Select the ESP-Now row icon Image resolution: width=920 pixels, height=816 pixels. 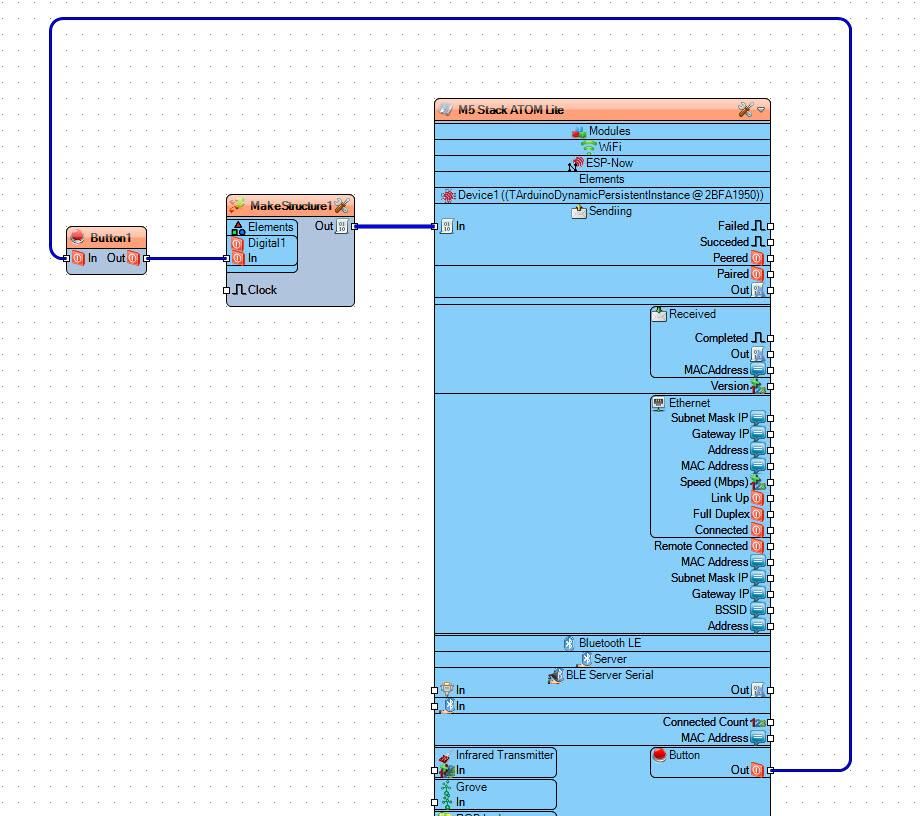tap(576, 164)
